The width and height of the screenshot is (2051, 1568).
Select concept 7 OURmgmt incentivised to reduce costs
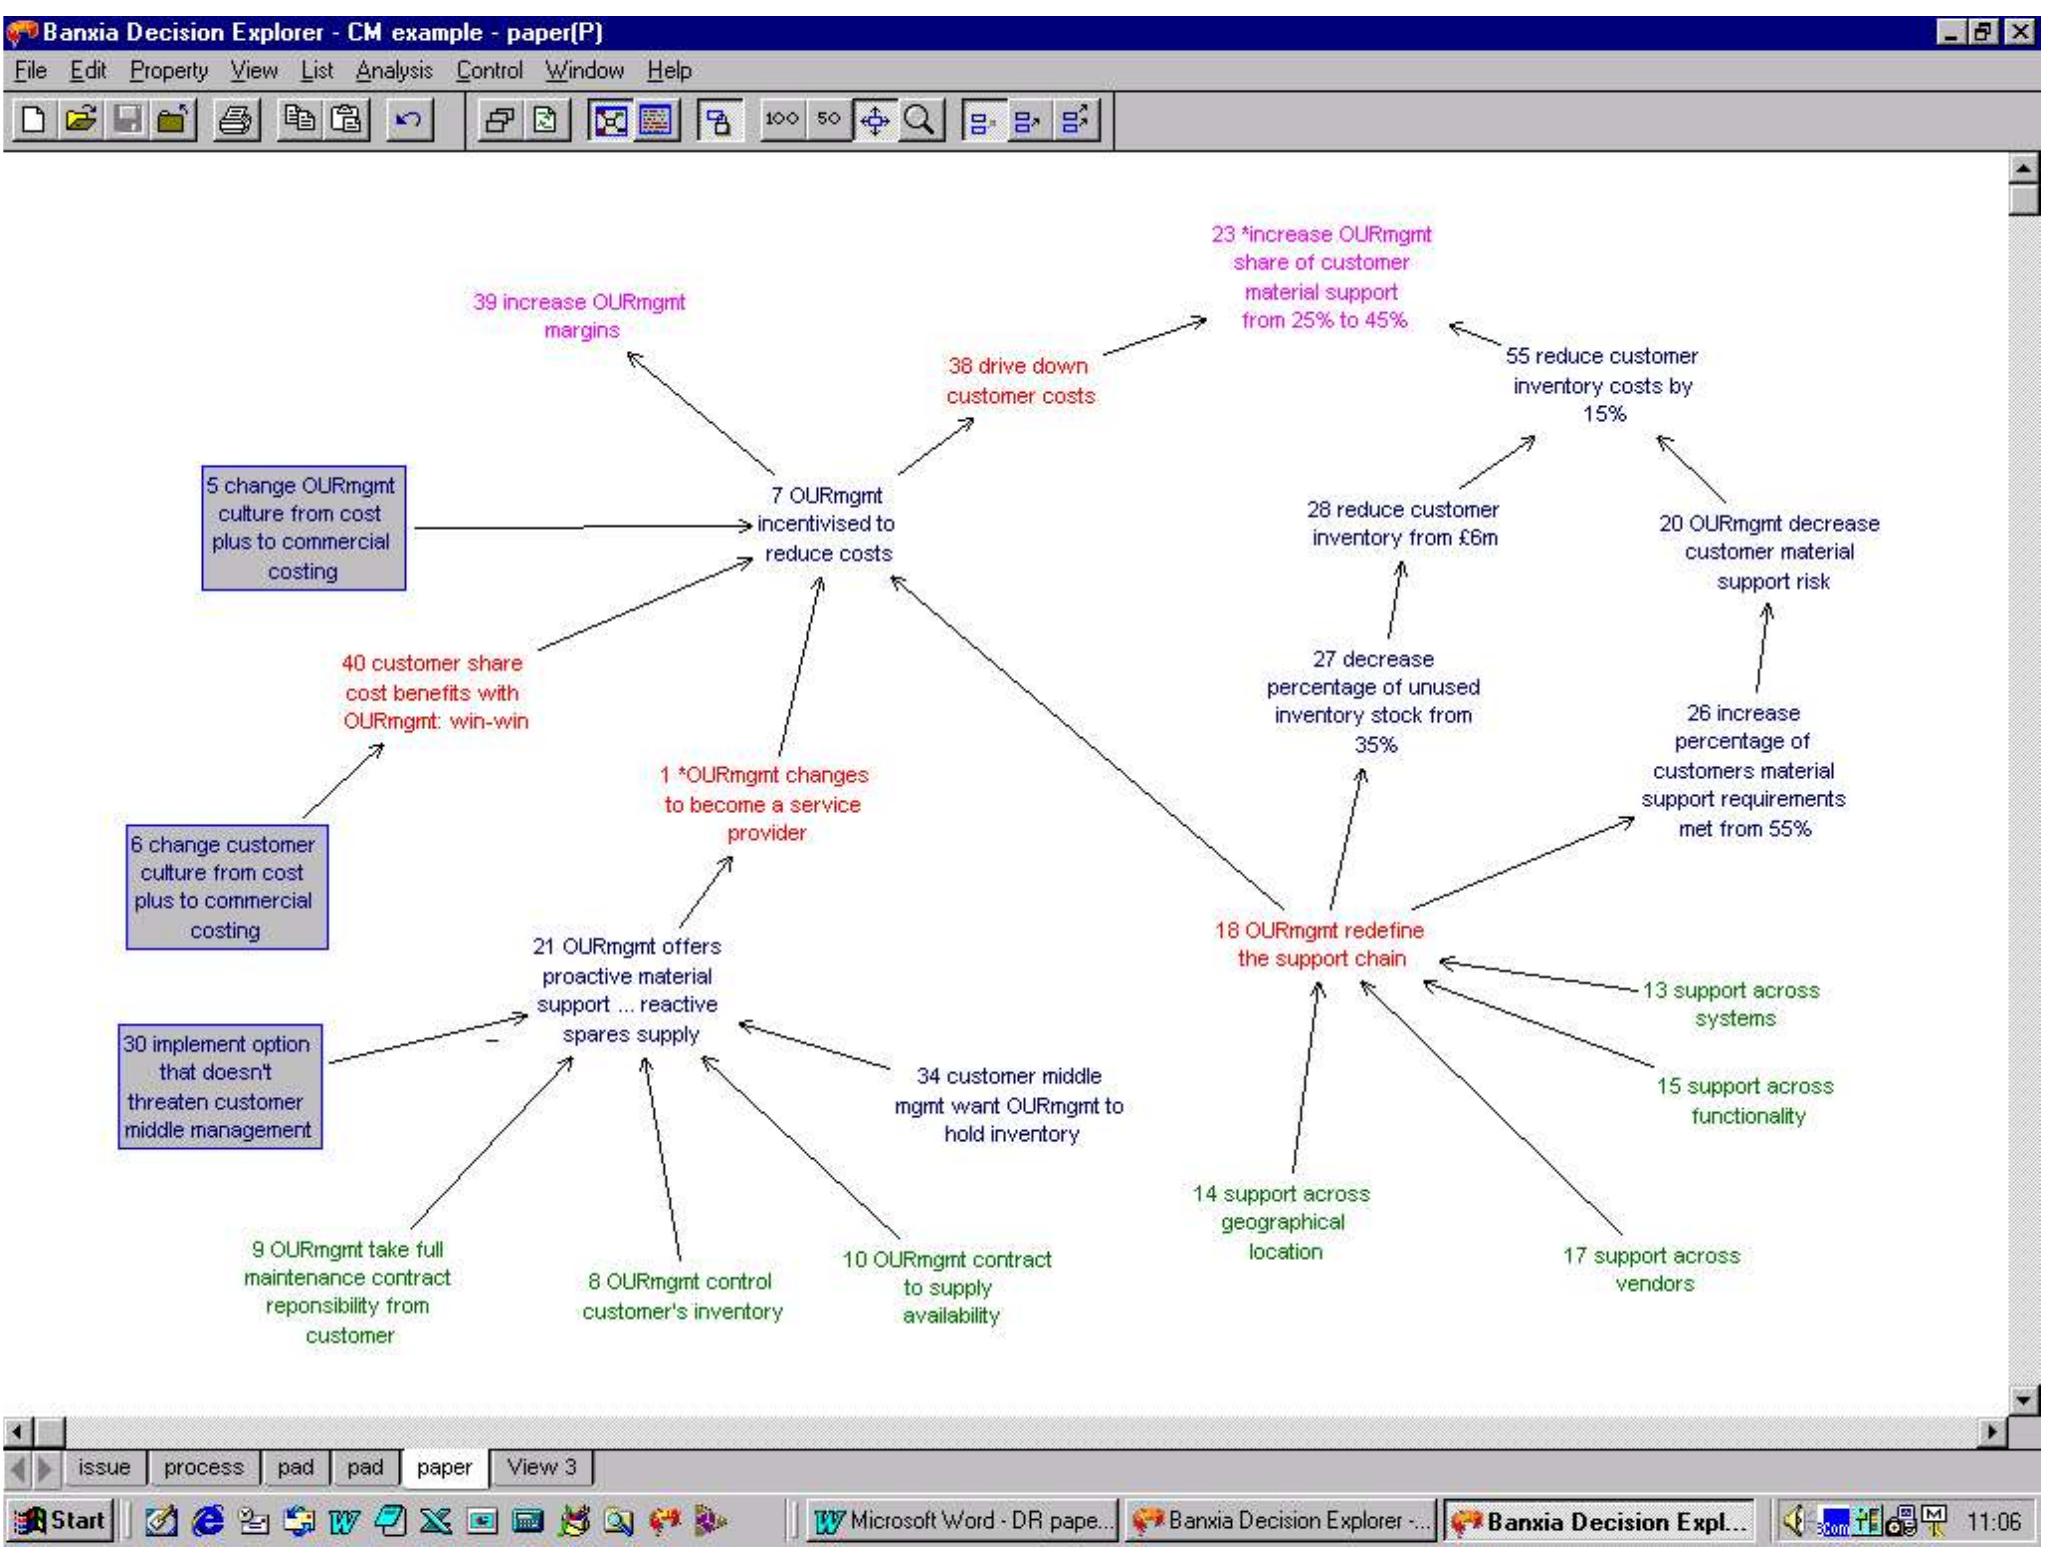[x=826, y=524]
